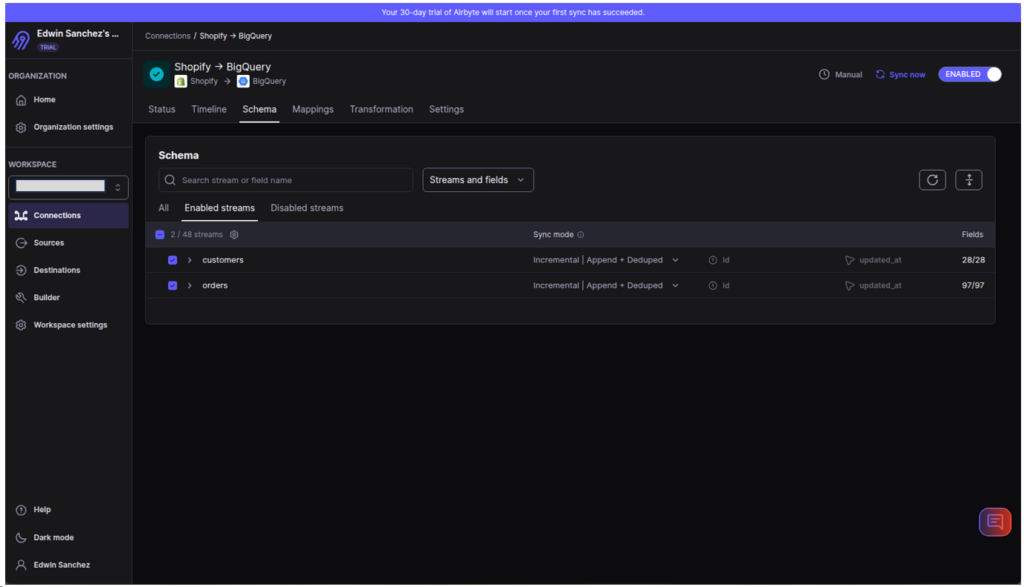
Task: Click the Shopify source logo icon
Action: coord(181,82)
